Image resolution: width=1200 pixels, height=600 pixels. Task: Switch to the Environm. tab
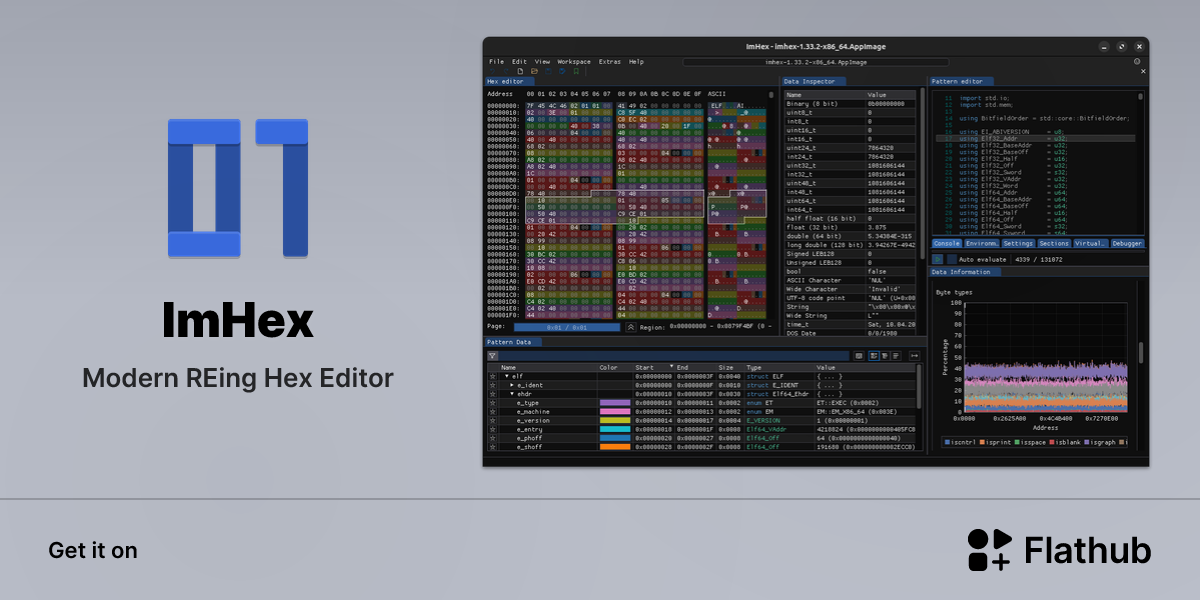coord(982,244)
